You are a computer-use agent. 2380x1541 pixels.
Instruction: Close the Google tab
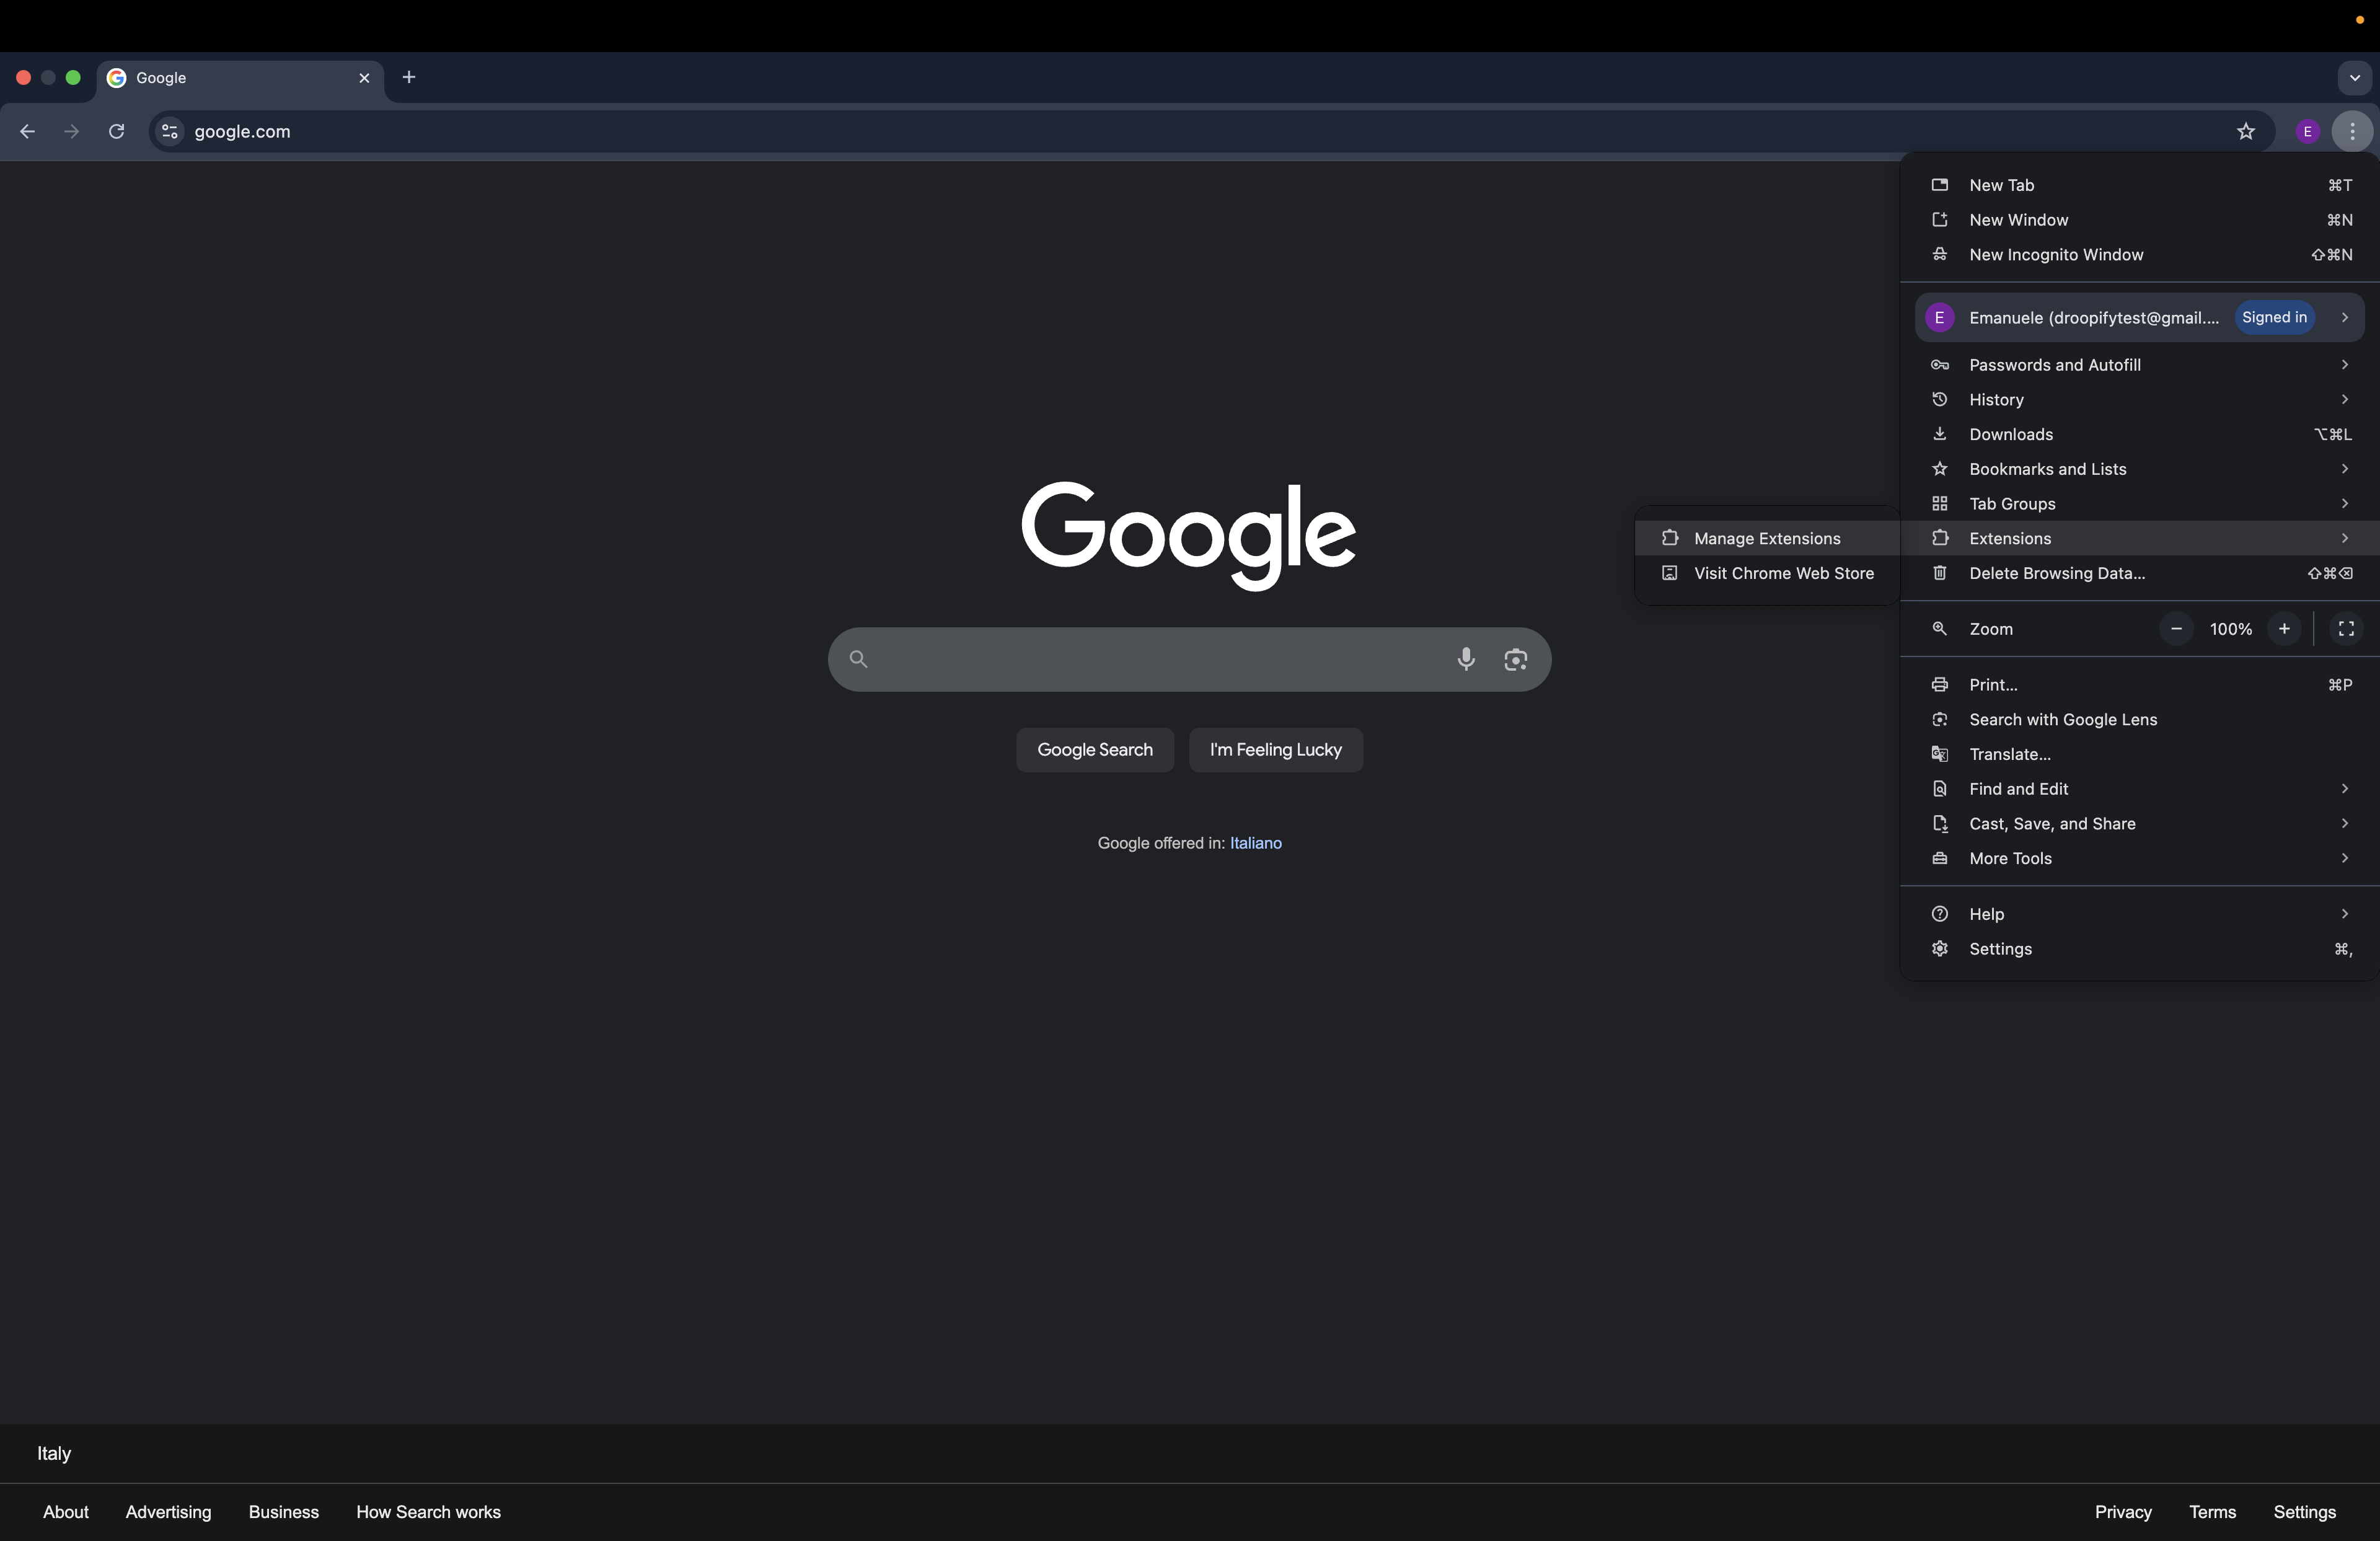(364, 77)
